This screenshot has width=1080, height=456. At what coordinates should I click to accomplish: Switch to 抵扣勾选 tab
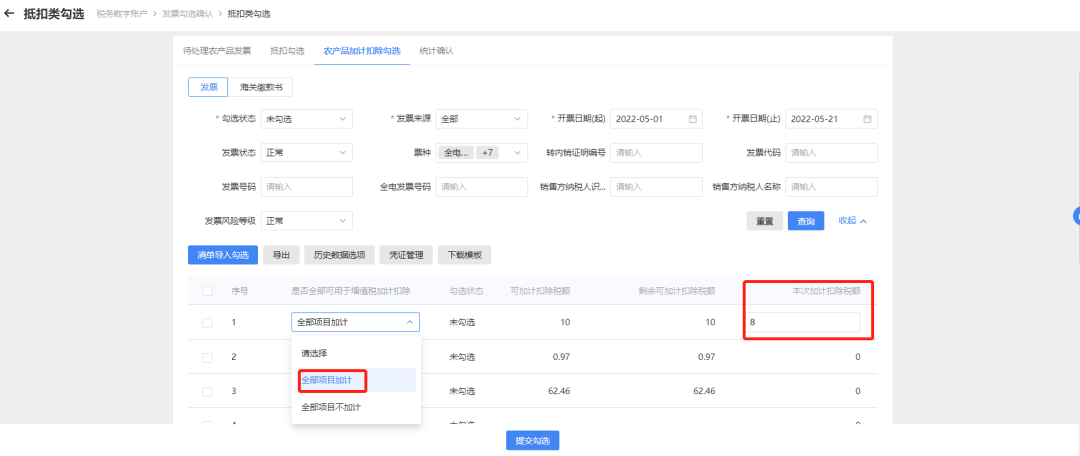(287, 50)
